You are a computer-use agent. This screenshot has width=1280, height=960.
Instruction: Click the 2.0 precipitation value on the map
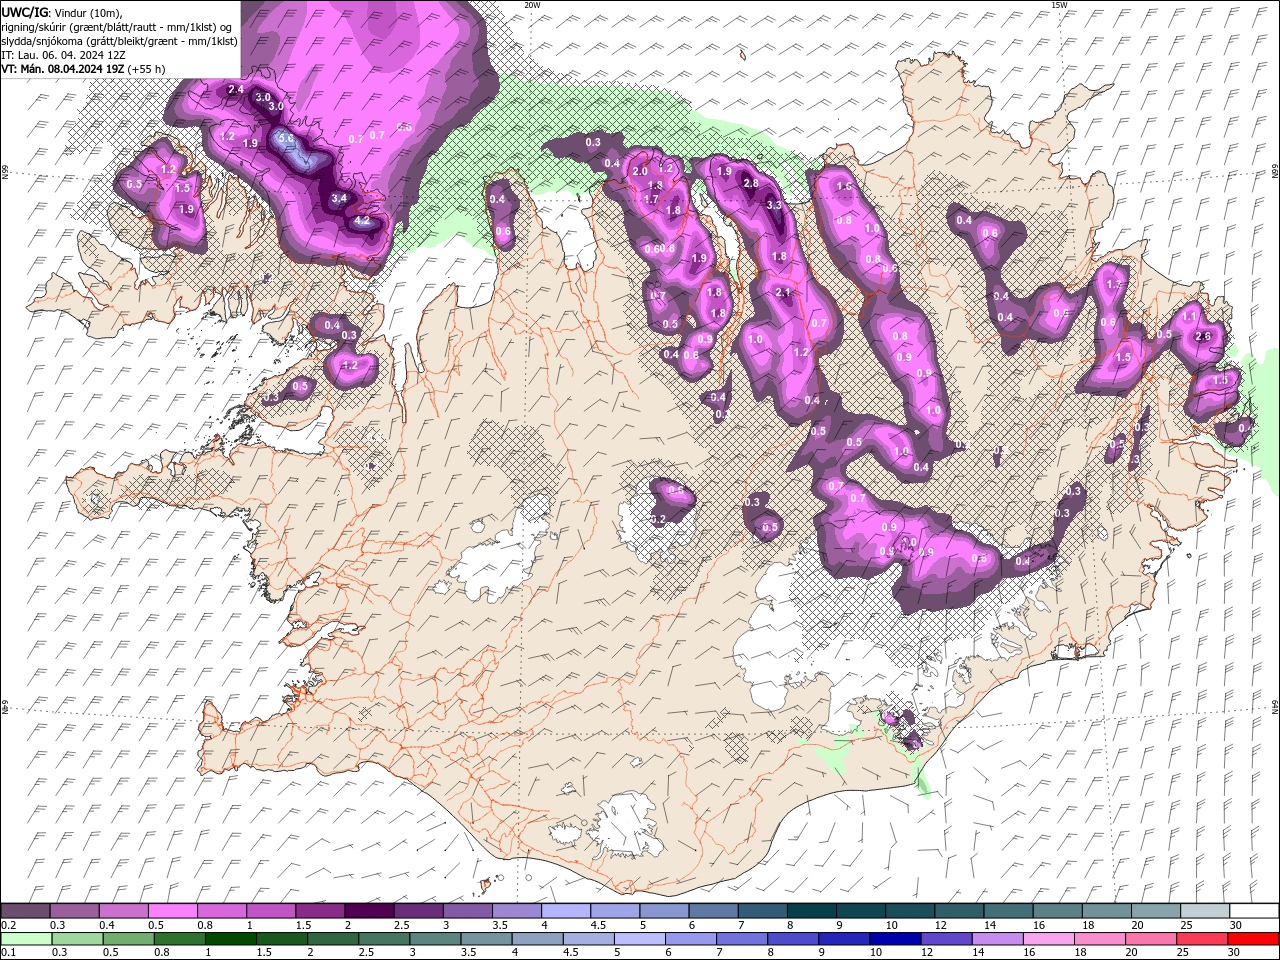tap(640, 171)
